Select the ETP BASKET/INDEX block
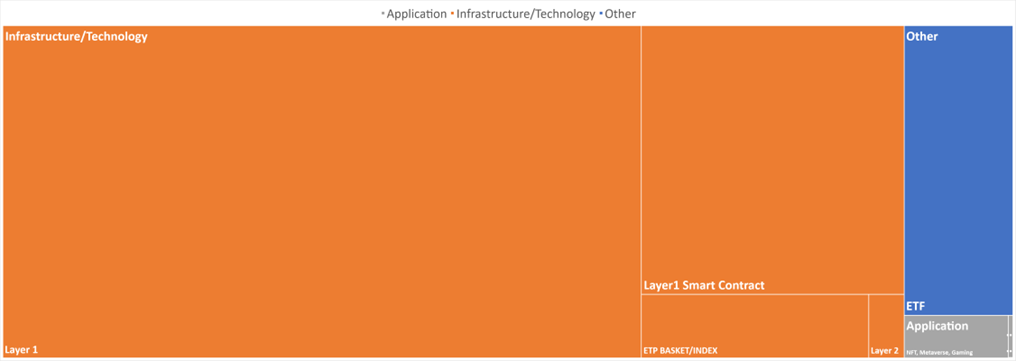The image size is (1016, 361). tap(755, 326)
